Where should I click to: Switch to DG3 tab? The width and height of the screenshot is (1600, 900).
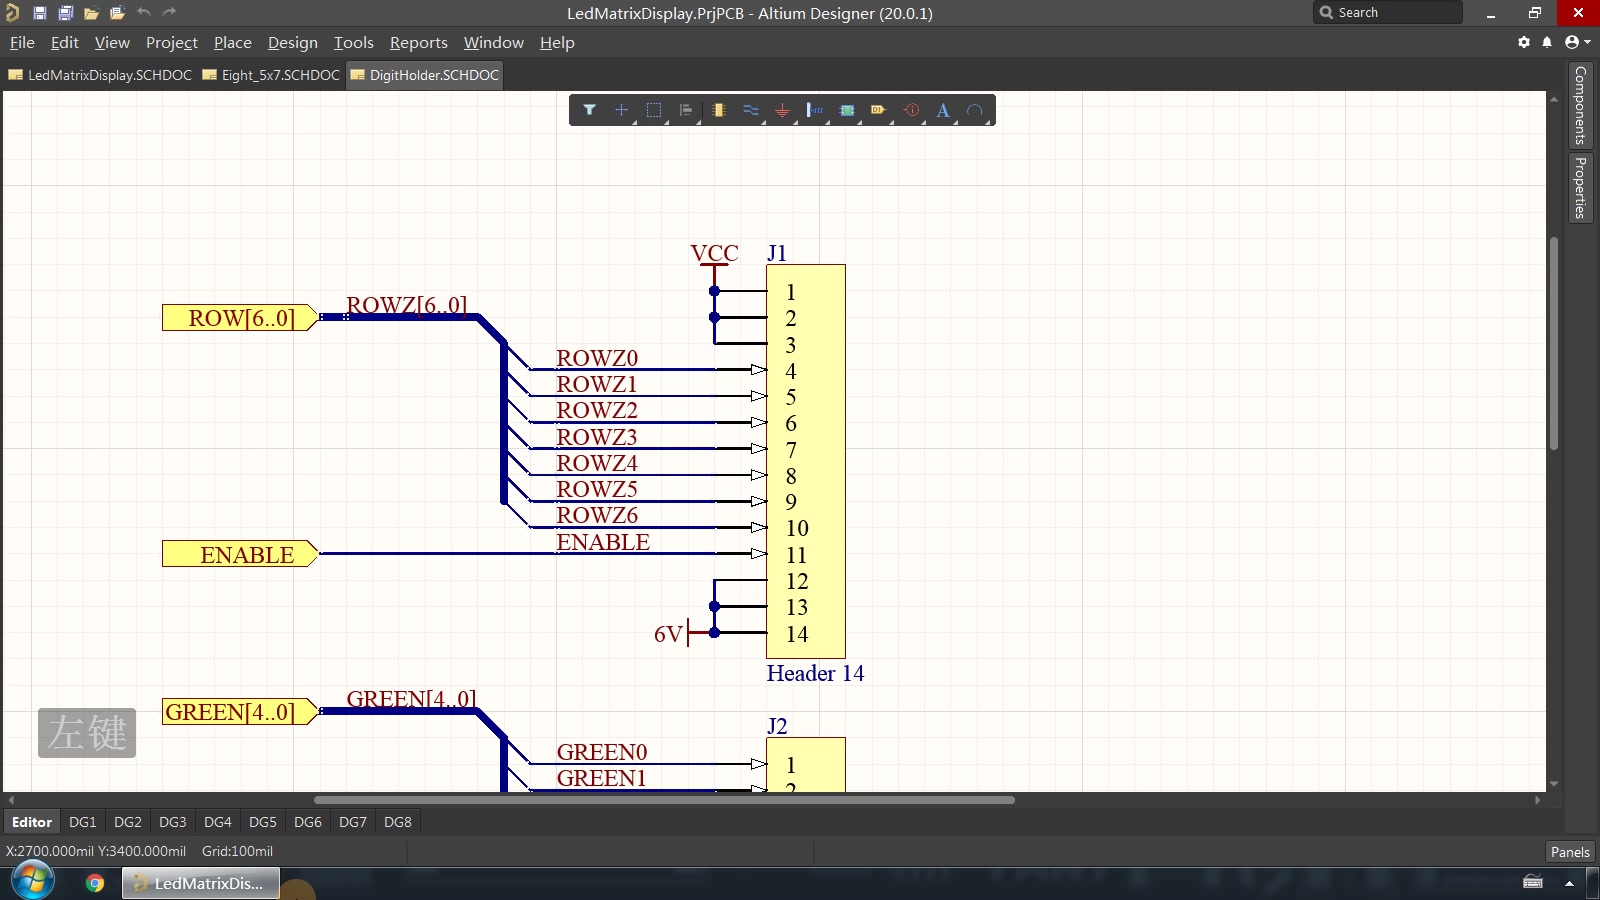click(173, 822)
